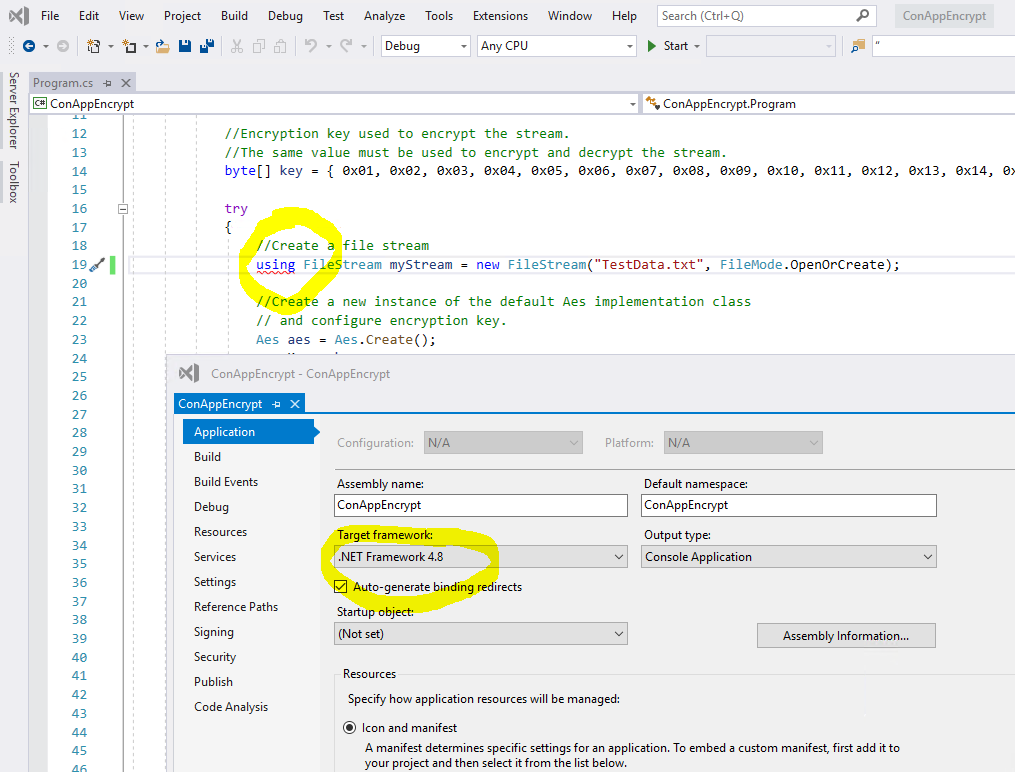Click the Undo arrow icon

click(x=311, y=46)
